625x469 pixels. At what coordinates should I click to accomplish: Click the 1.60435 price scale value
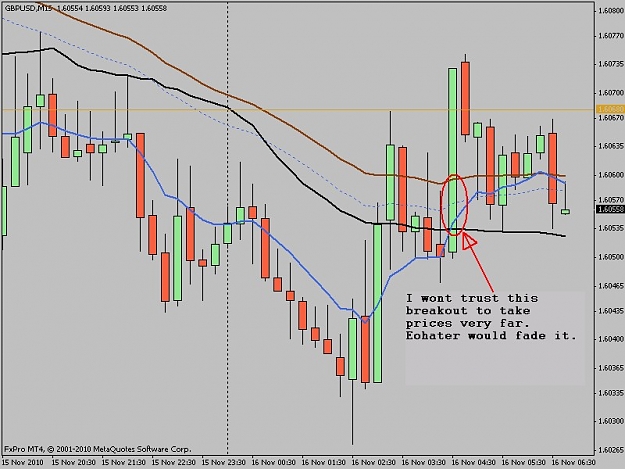click(x=611, y=310)
